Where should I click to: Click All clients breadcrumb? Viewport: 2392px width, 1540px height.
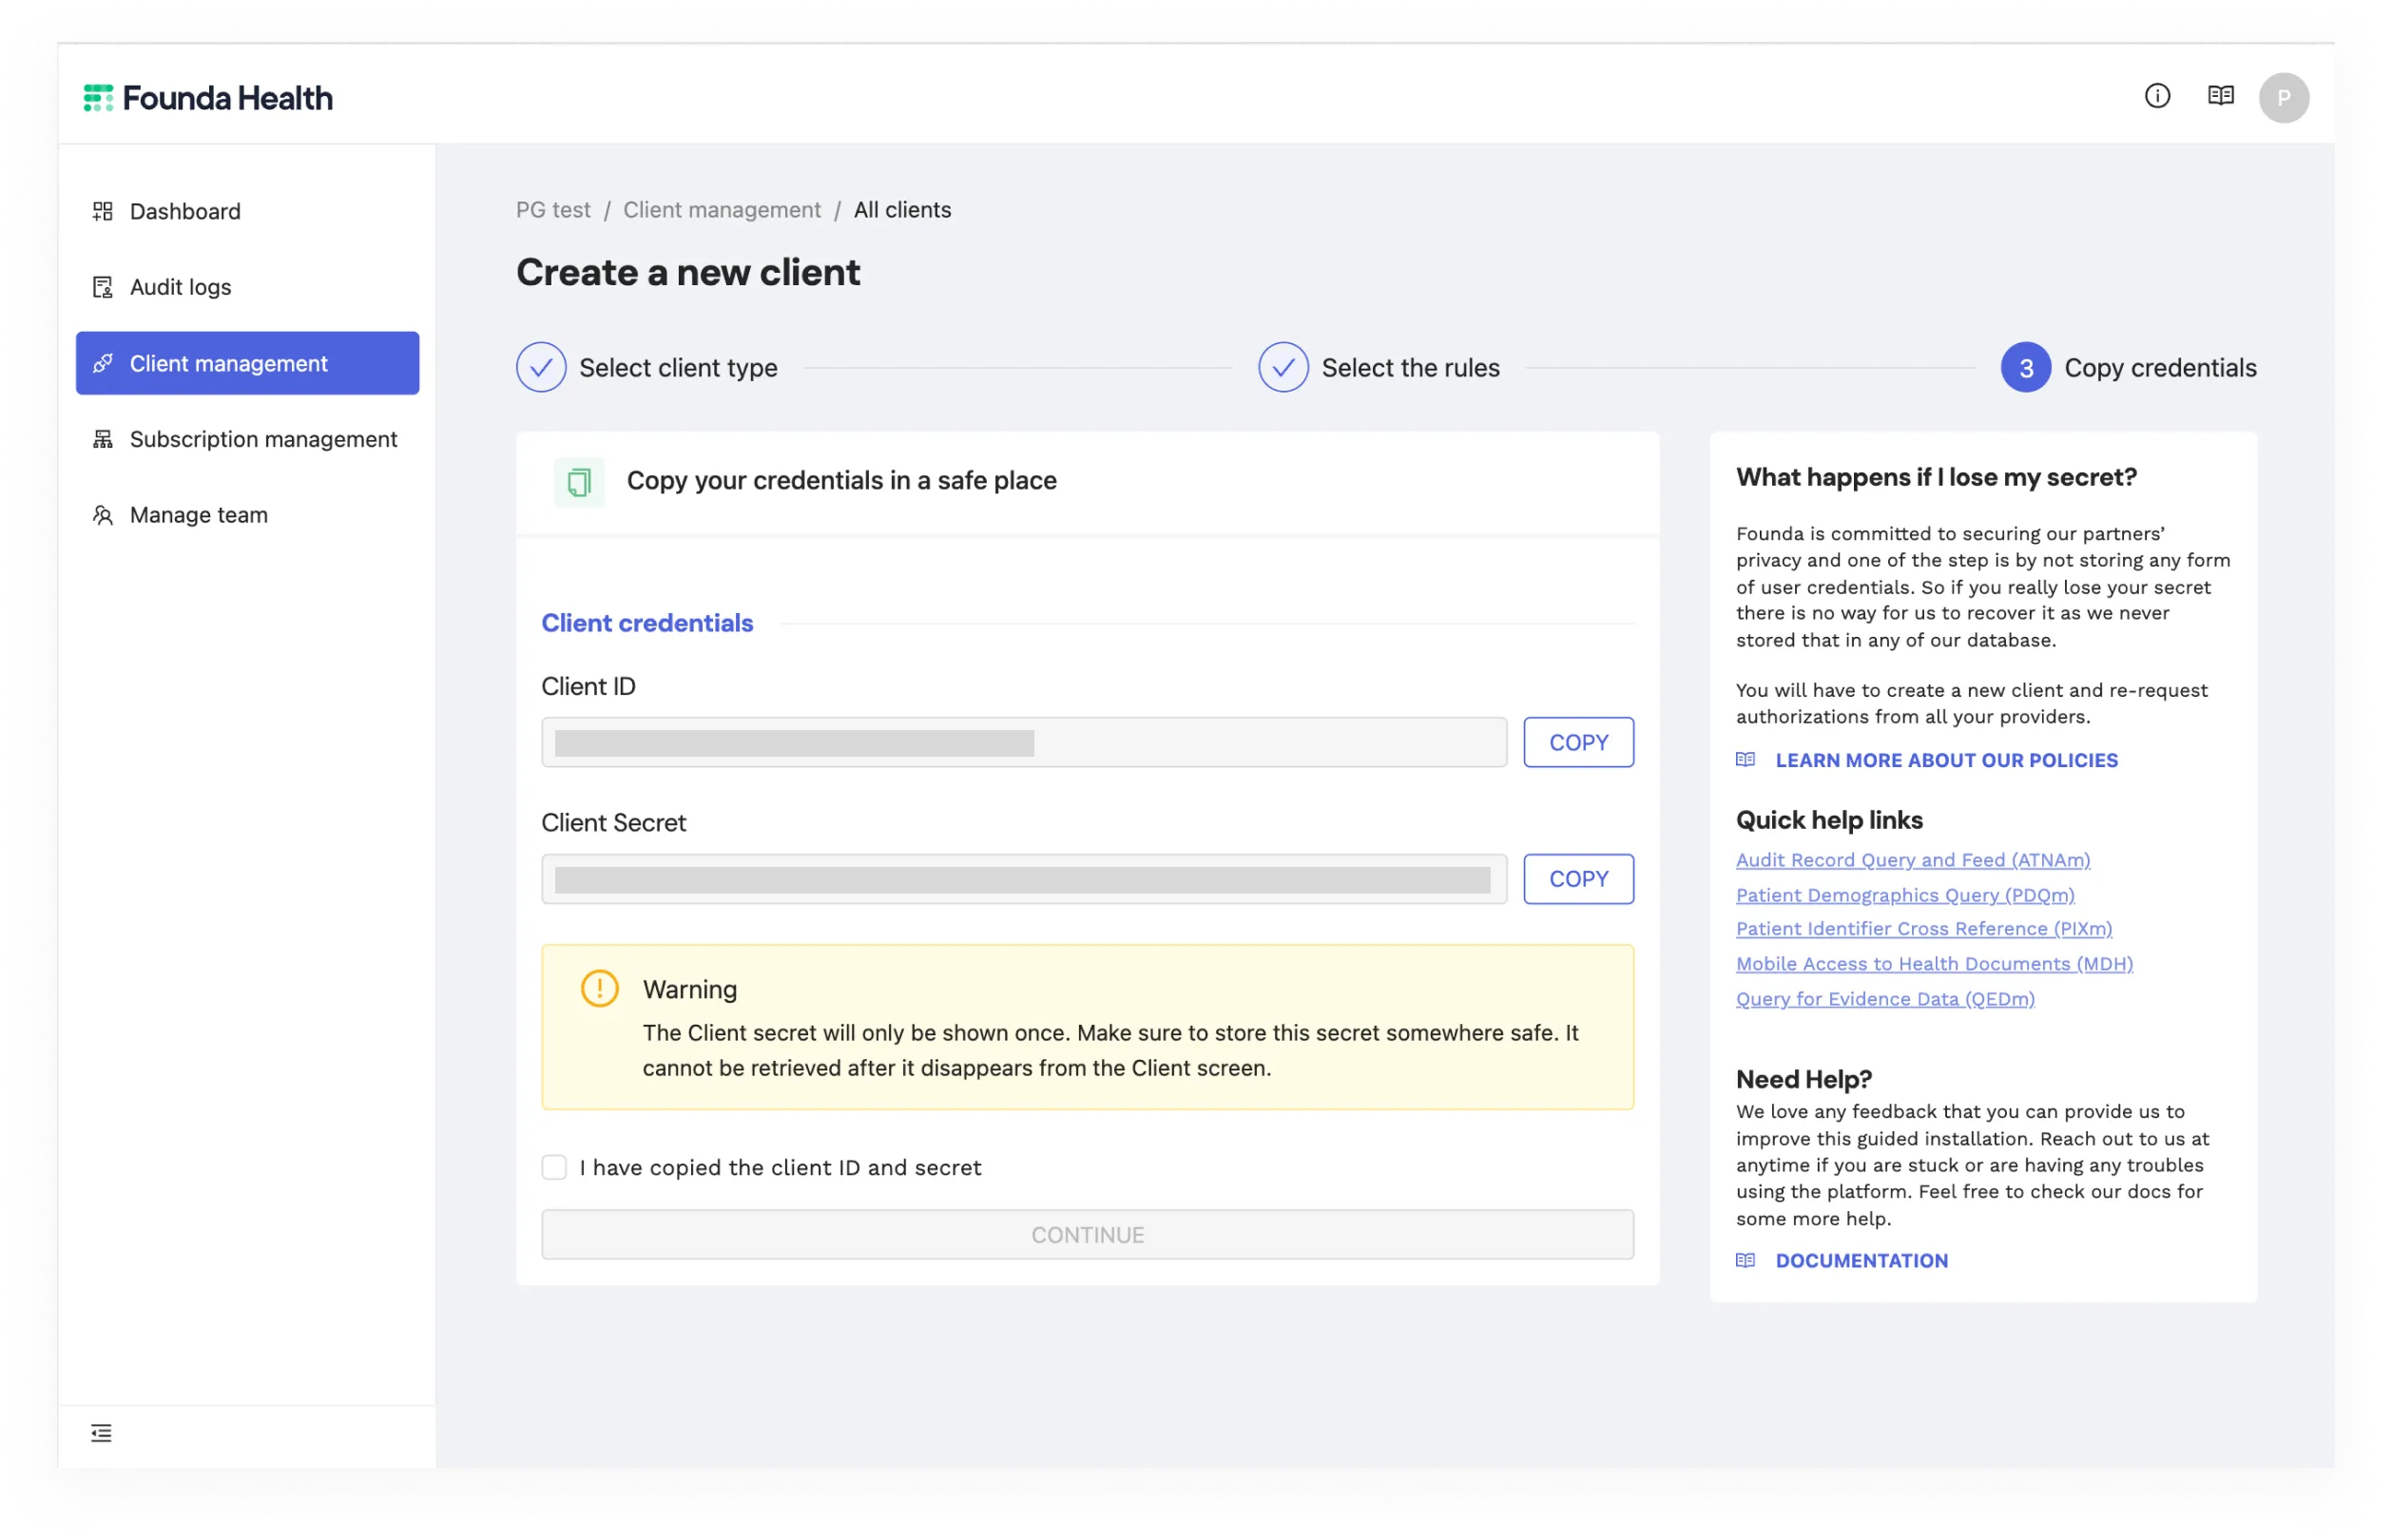[902, 210]
